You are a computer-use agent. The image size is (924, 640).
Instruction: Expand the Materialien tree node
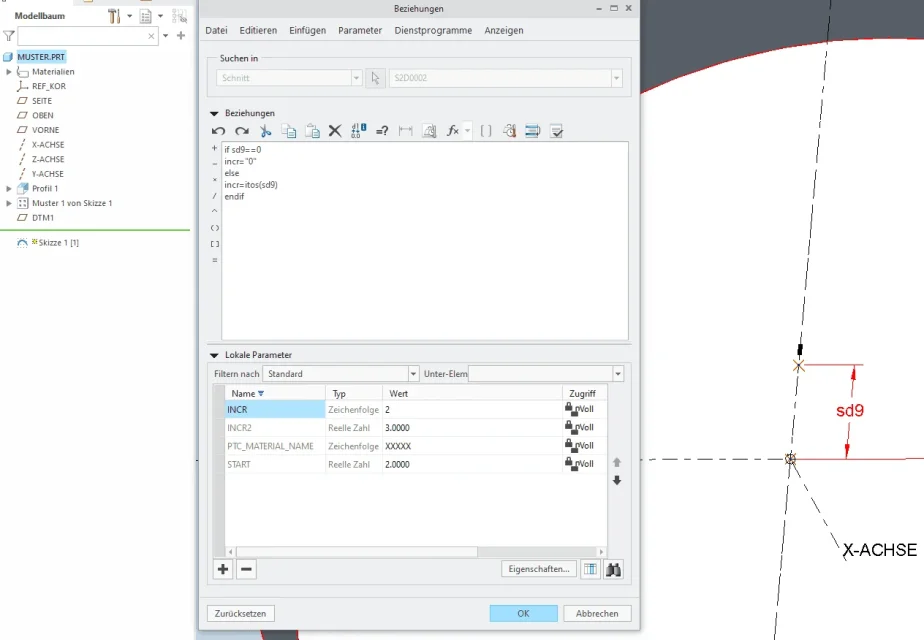[9, 72]
